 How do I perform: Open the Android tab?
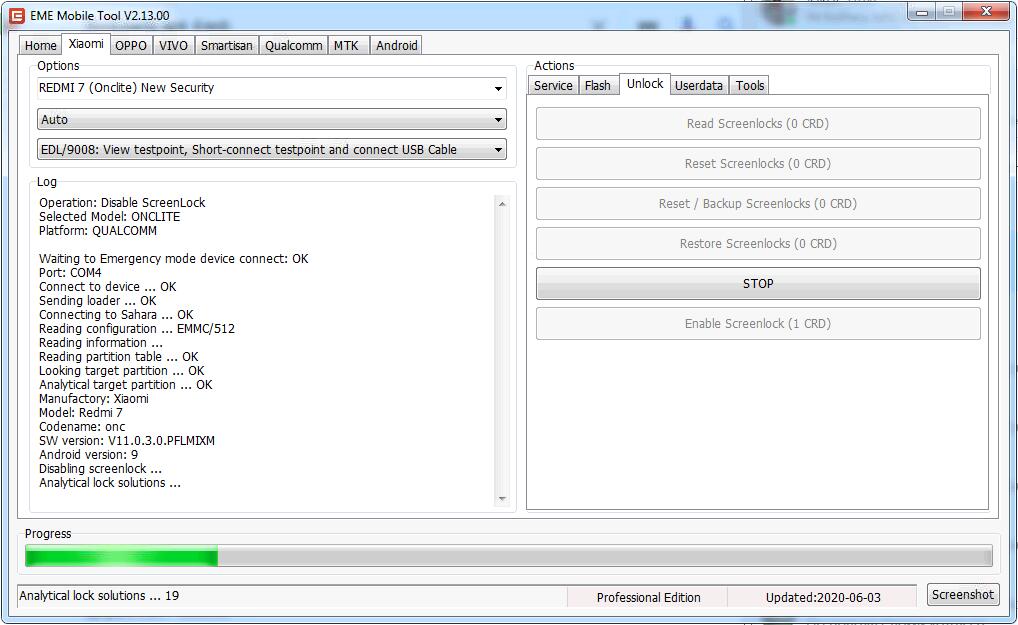(x=397, y=45)
